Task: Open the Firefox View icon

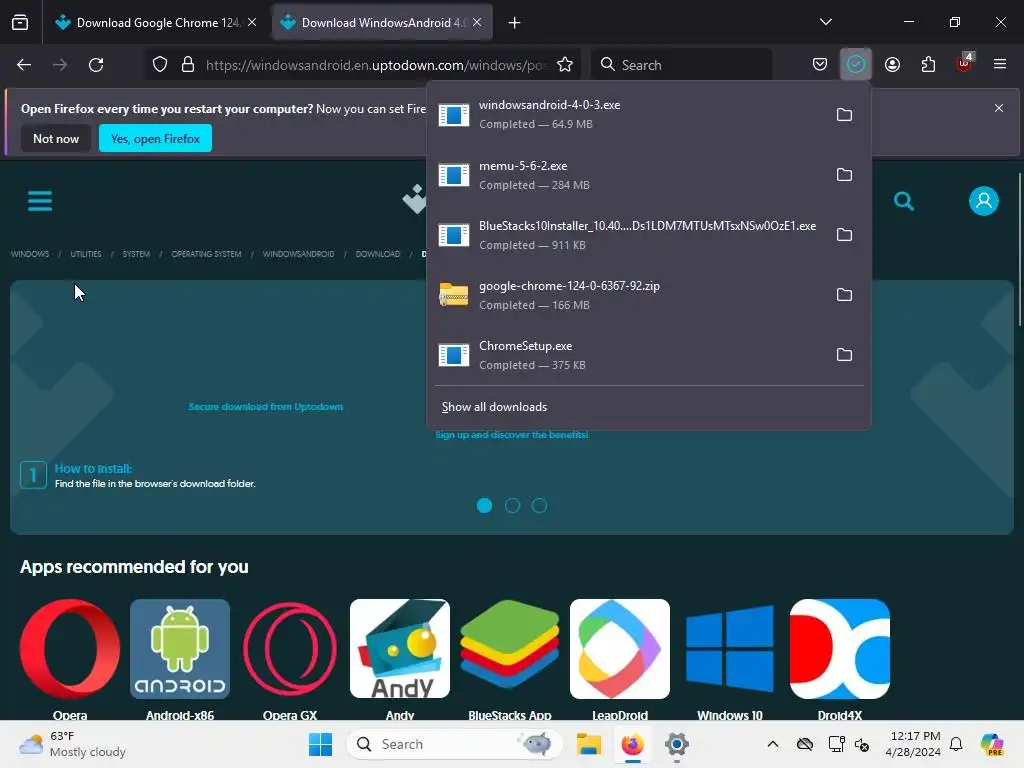Action: [x=20, y=22]
